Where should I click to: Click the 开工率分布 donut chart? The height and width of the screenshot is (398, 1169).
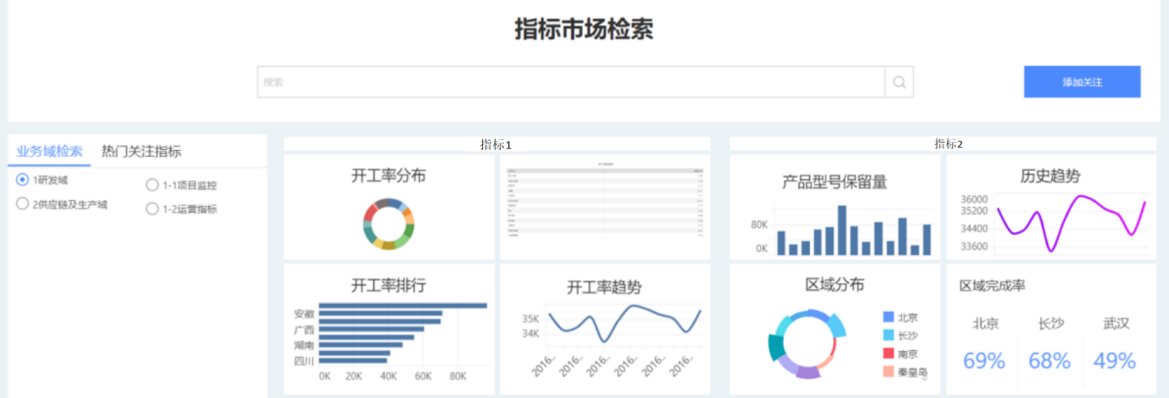click(388, 223)
